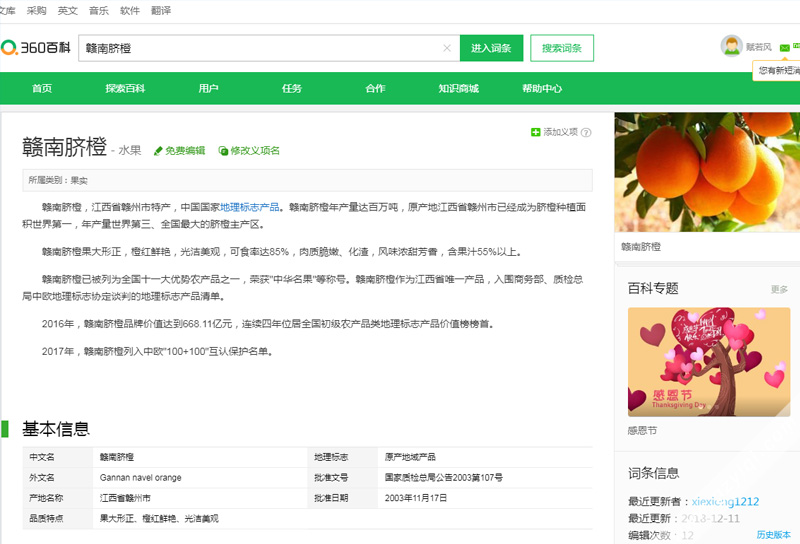
Task: Click the 免费编辑 pencil icon
Action: click(158, 151)
